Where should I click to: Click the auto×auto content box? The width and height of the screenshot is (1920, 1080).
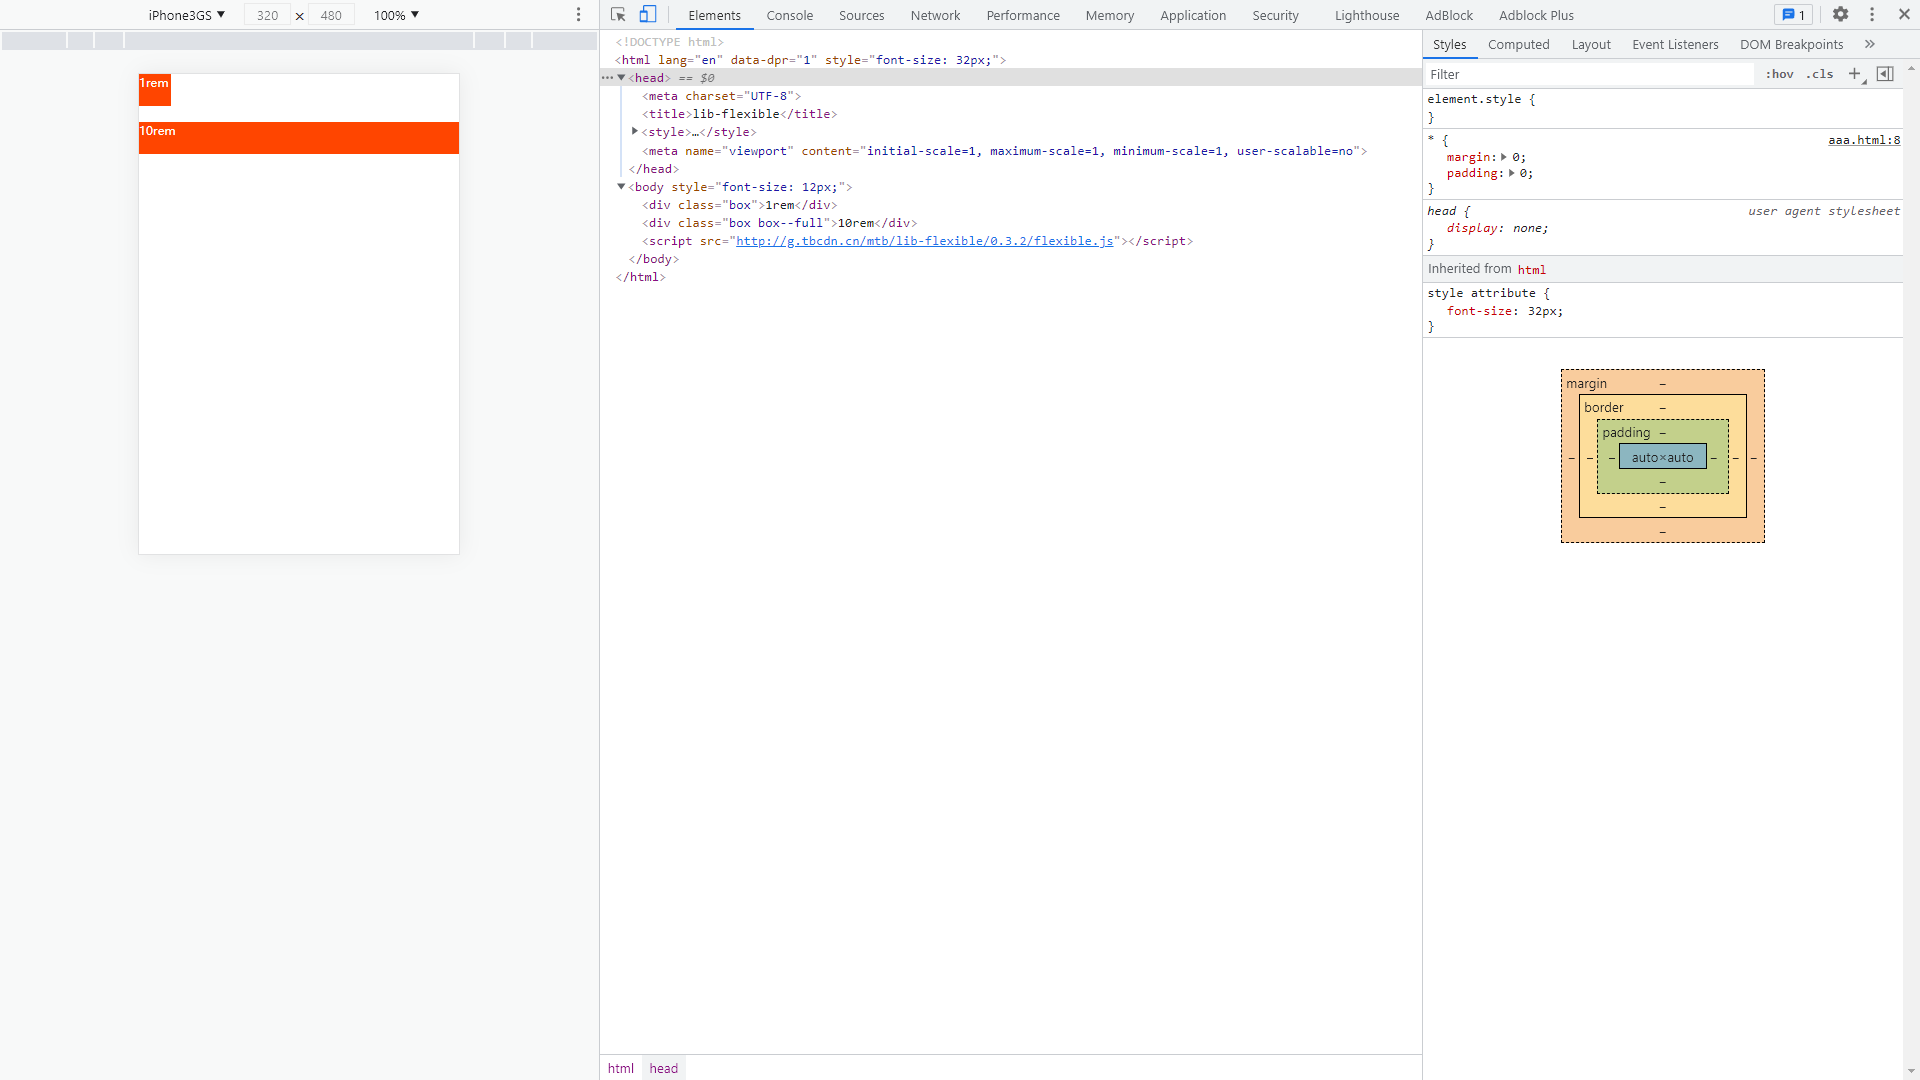click(x=1662, y=457)
